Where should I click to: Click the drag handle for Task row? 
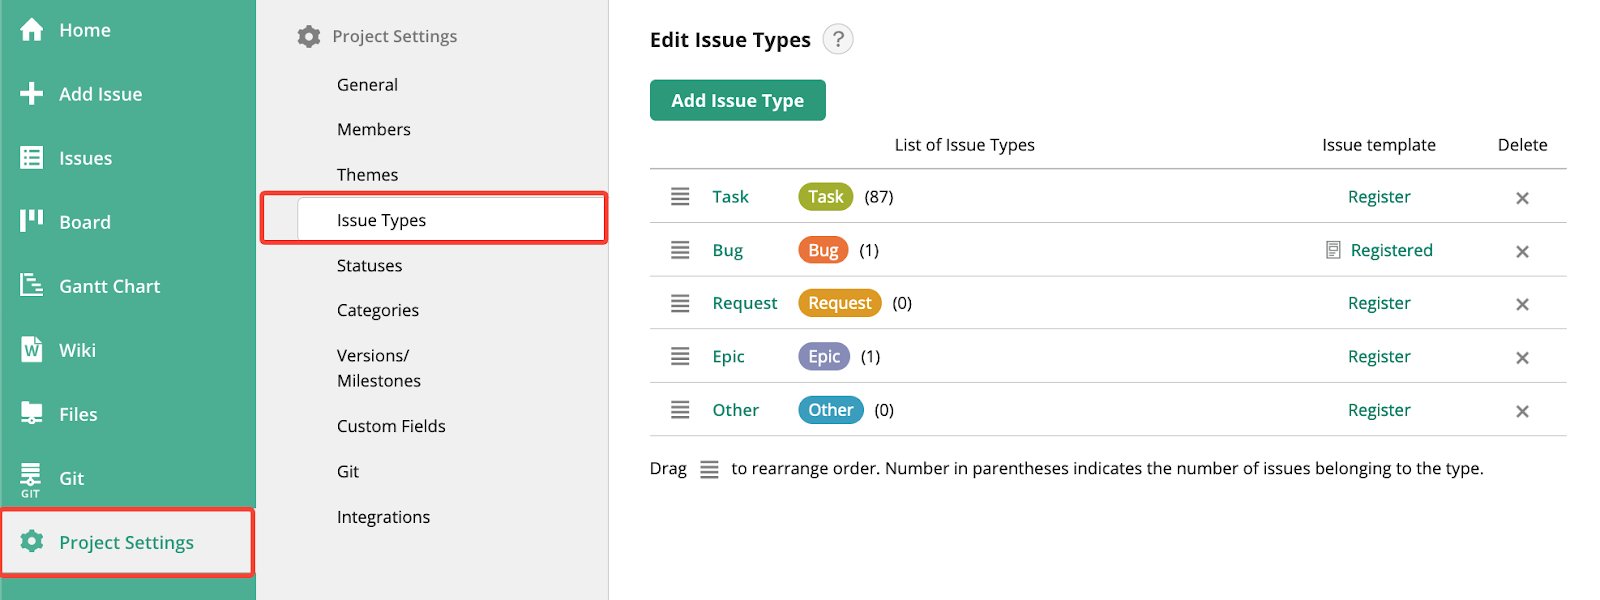point(680,197)
